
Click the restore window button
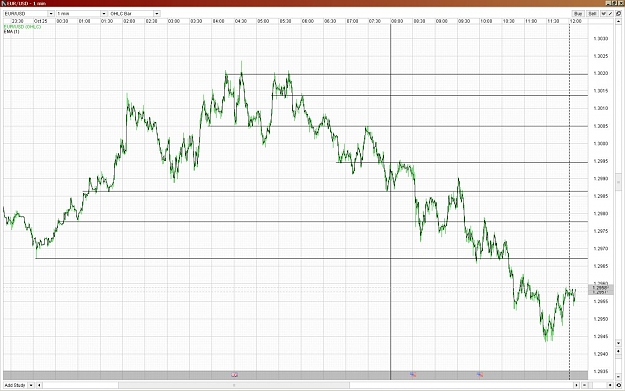click(x=614, y=3)
